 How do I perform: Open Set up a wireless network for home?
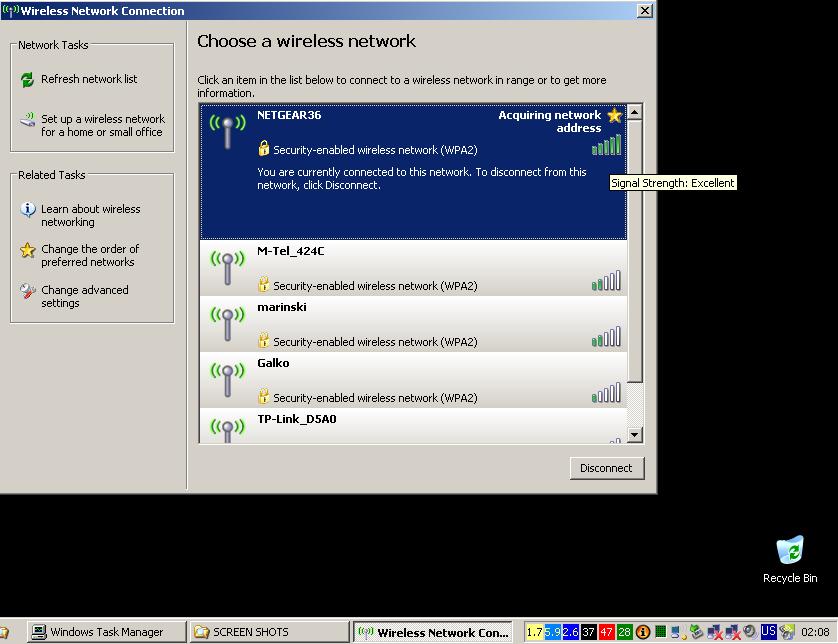(x=103, y=126)
